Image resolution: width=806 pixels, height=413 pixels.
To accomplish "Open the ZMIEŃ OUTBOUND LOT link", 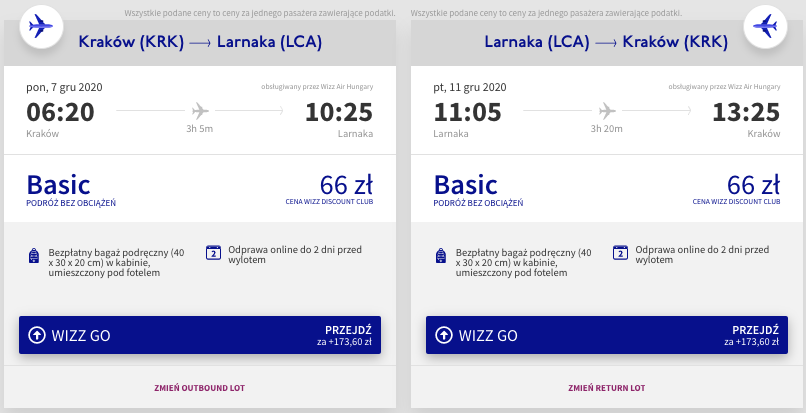I will [x=199, y=388].
